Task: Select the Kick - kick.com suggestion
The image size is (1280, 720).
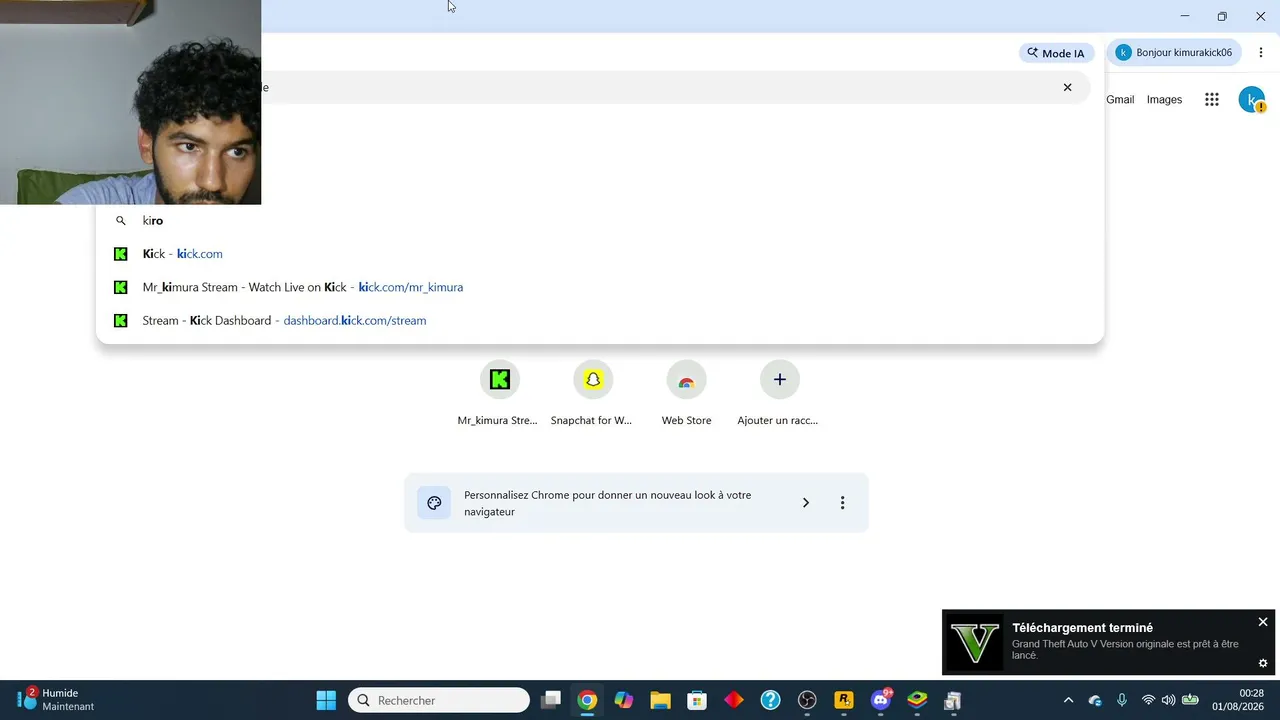Action: coord(600,254)
